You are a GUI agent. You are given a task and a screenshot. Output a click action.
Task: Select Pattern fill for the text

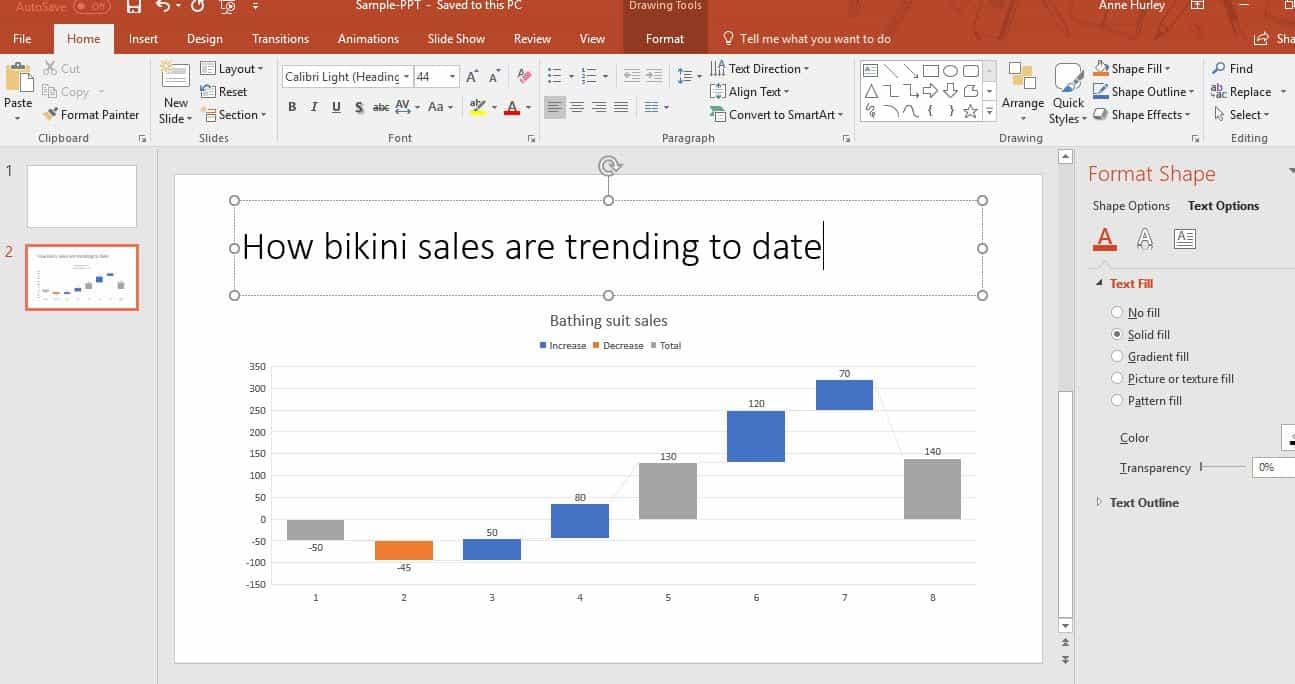(1117, 400)
